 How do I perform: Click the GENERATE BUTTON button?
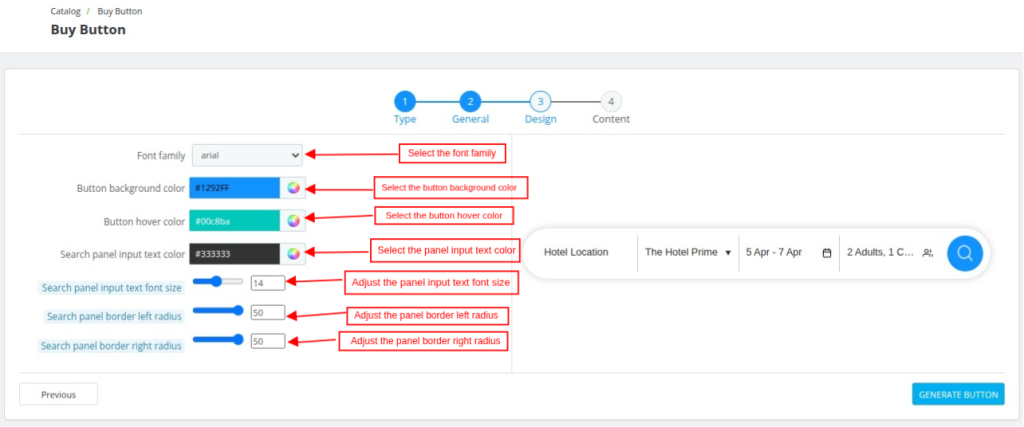(958, 394)
